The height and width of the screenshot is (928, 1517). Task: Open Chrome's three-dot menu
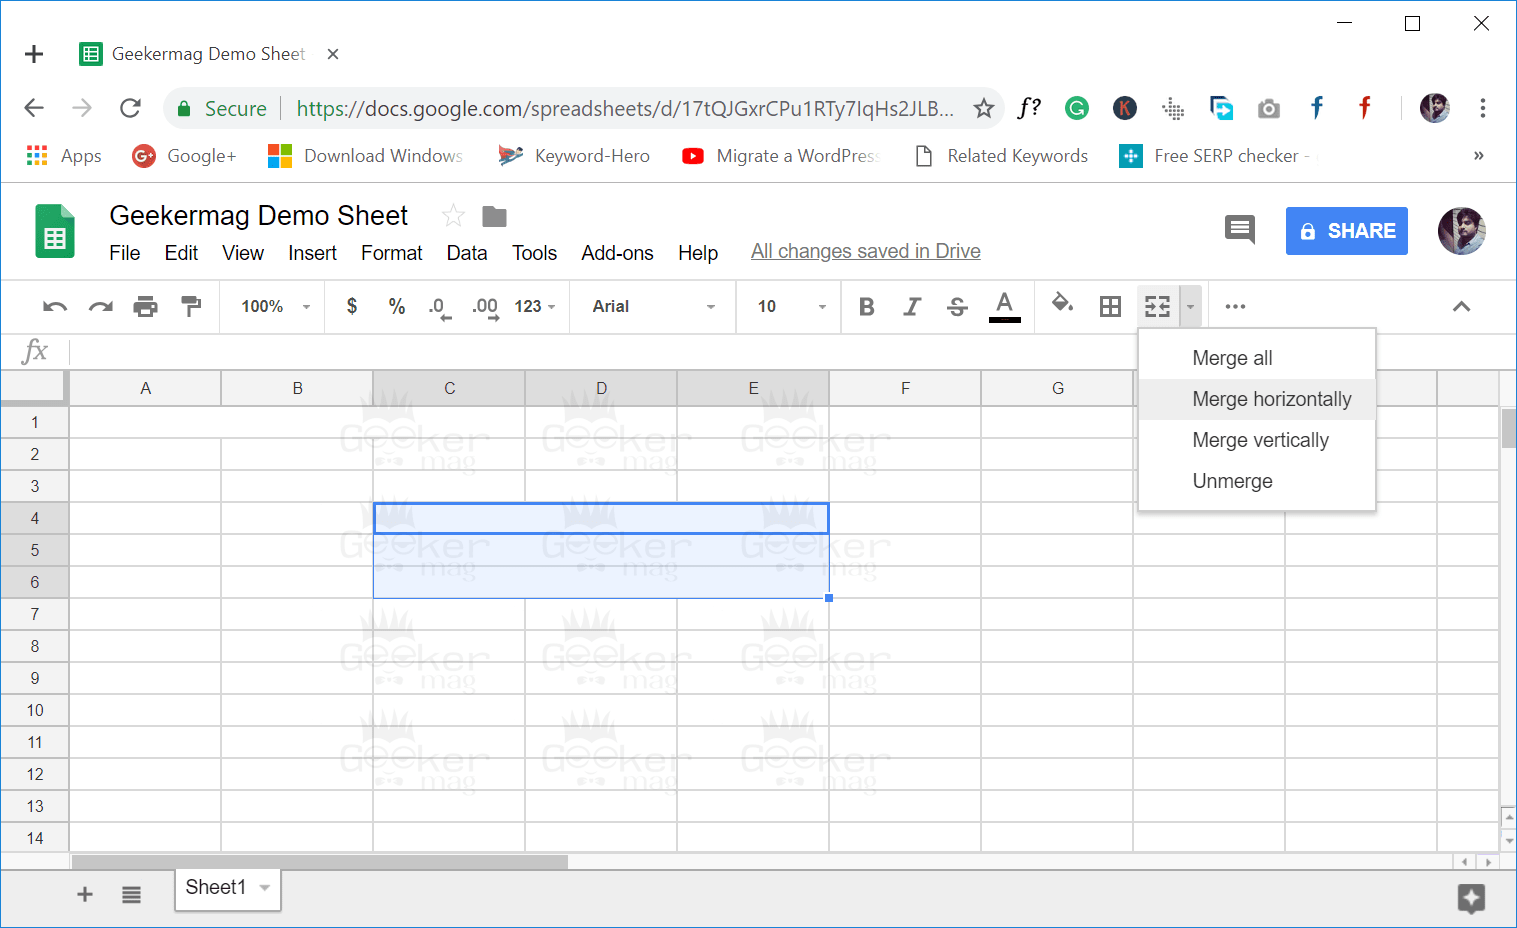[1482, 108]
